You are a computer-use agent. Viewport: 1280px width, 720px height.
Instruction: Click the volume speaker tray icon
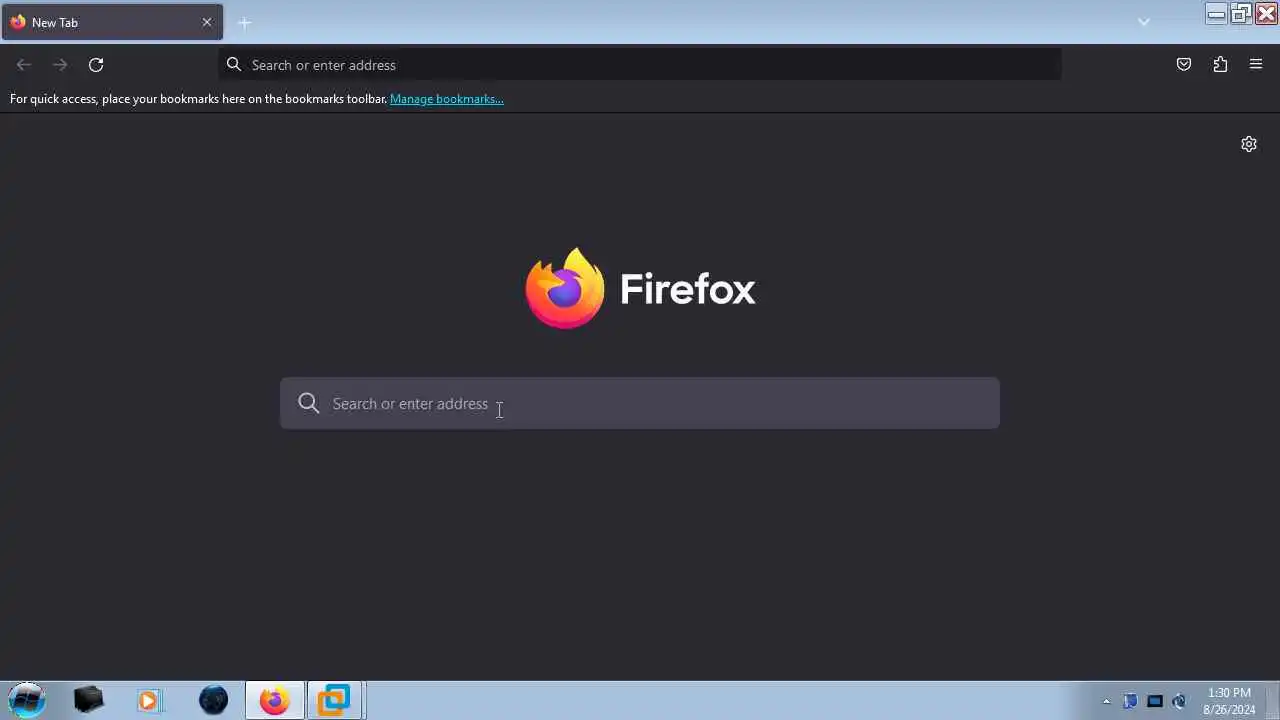pyautogui.click(x=1179, y=701)
